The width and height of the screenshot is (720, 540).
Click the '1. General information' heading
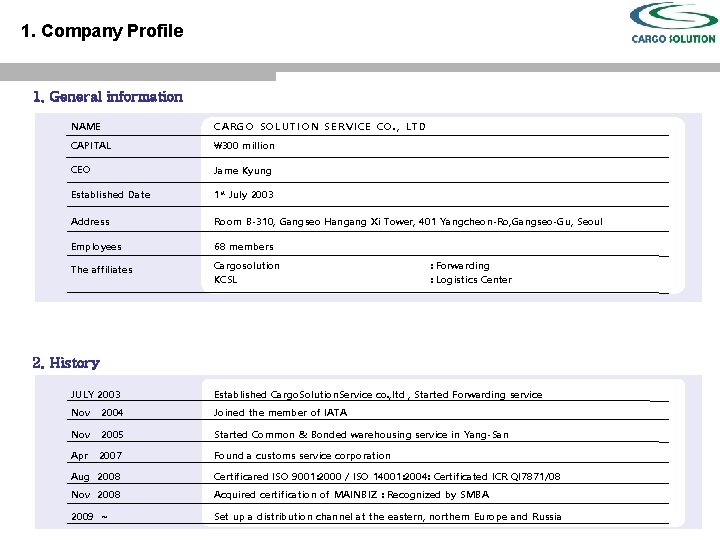point(107,97)
